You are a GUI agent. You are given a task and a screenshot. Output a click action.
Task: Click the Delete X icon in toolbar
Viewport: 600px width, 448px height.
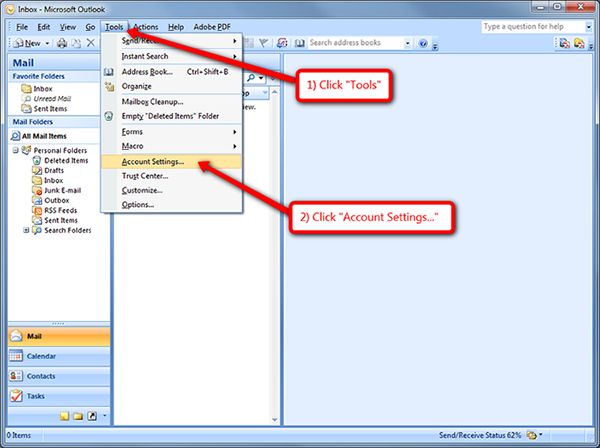pyautogui.click(x=90, y=43)
